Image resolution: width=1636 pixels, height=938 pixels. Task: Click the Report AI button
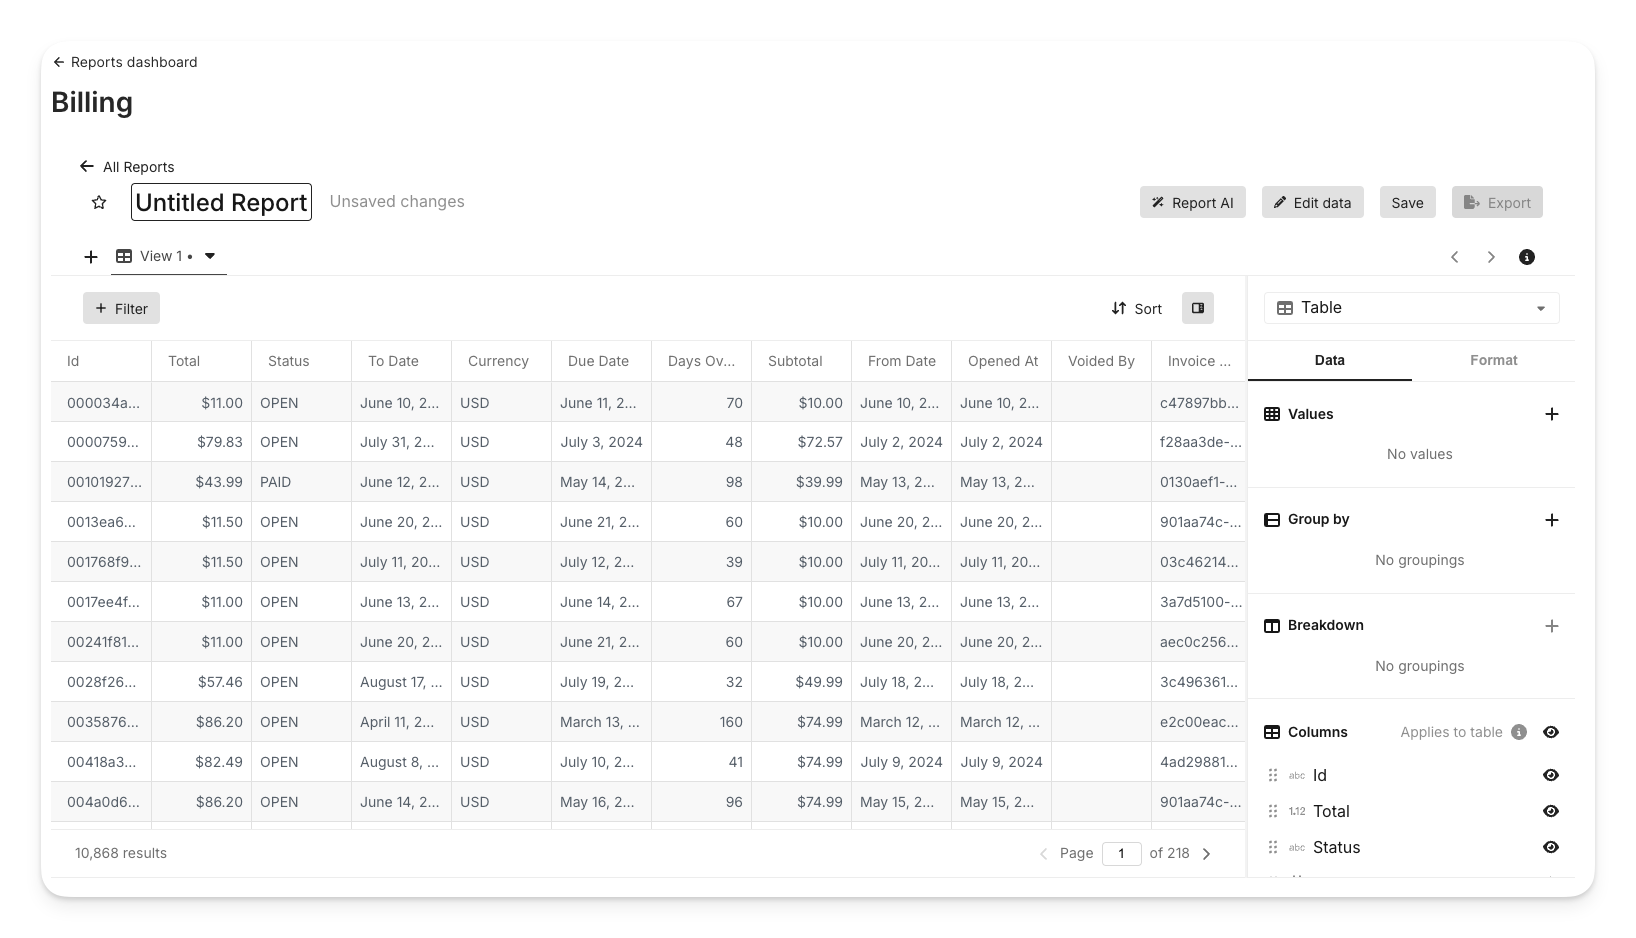[1192, 203]
